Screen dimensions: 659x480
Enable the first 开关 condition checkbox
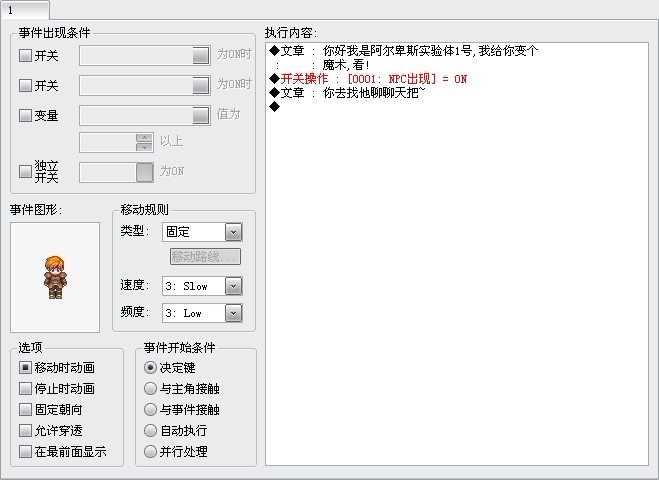pos(25,55)
